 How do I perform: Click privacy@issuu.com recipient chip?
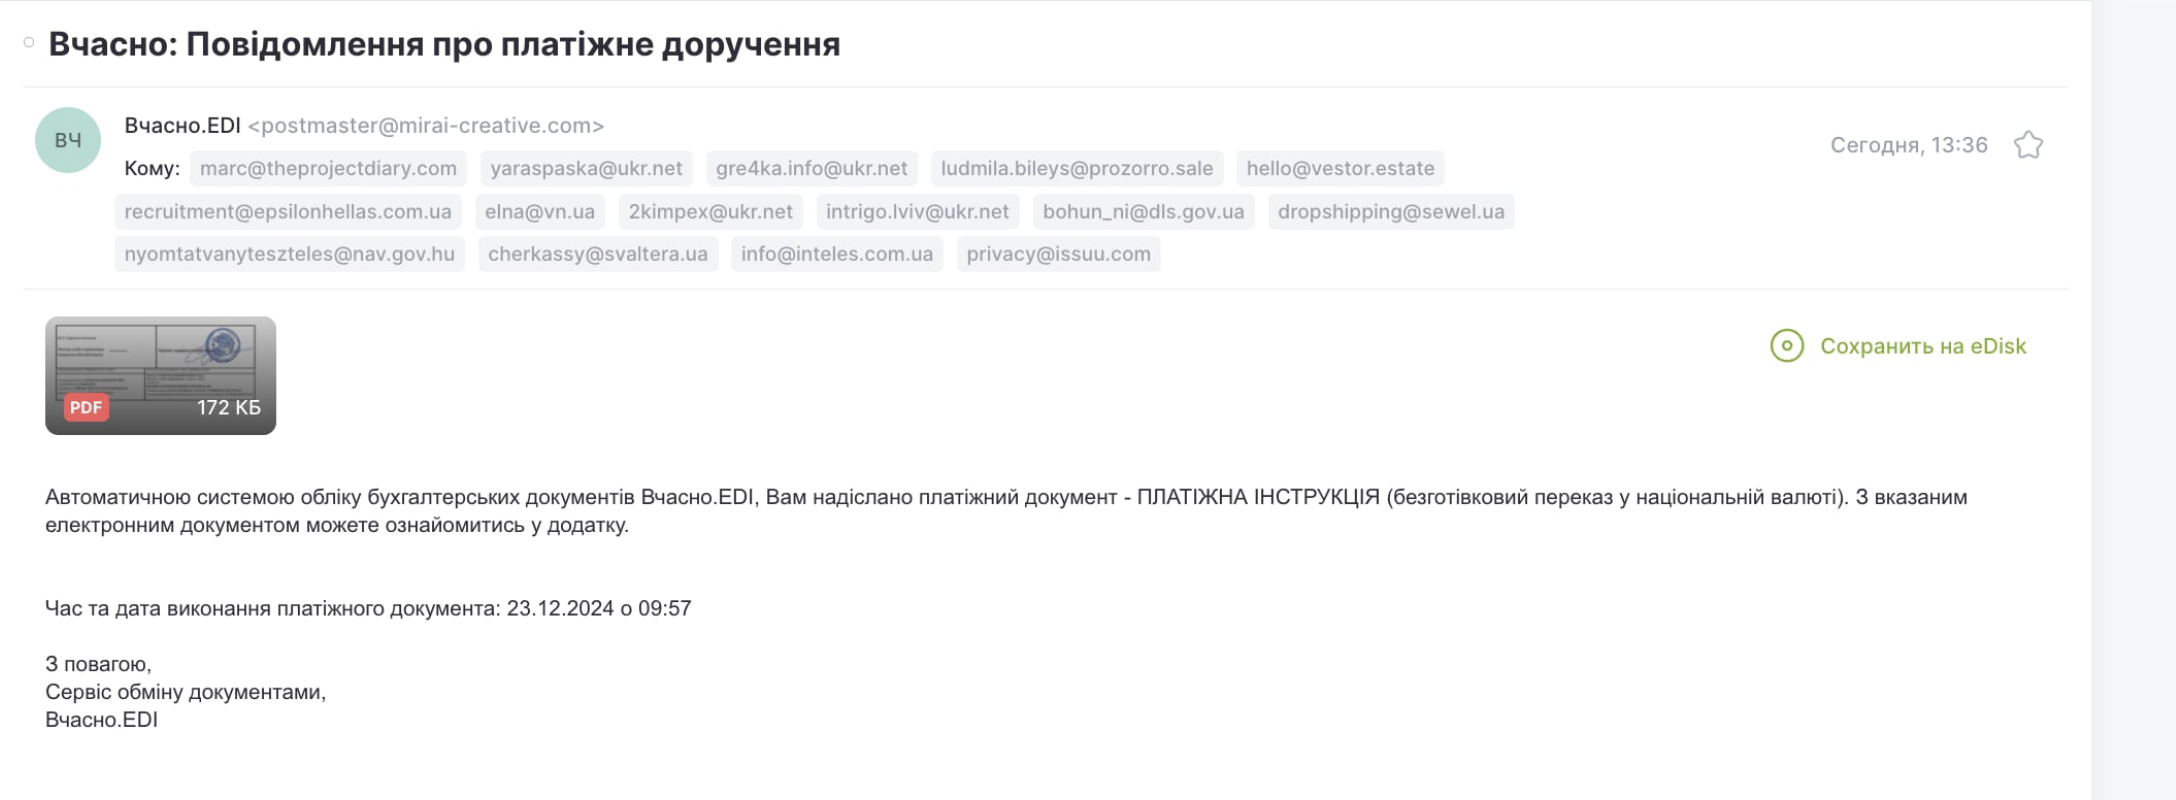1058,254
